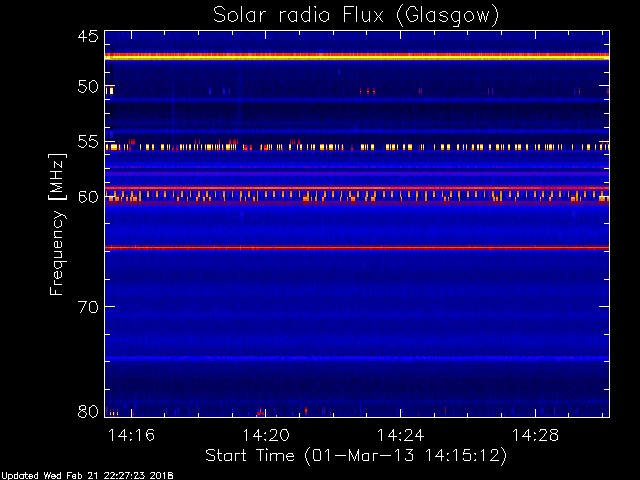The width and height of the screenshot is (640, 480).
Task: Click the 'Frequency [MHz]' axis label
Action: click(x=57, y=224)
